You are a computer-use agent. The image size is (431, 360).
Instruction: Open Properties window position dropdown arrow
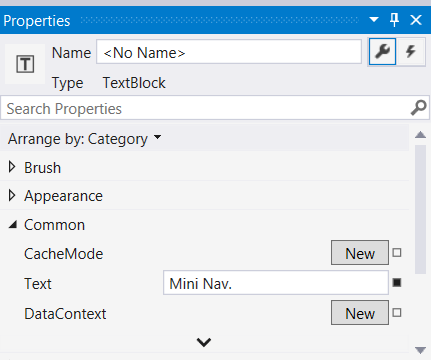click(x=374, y=20)
